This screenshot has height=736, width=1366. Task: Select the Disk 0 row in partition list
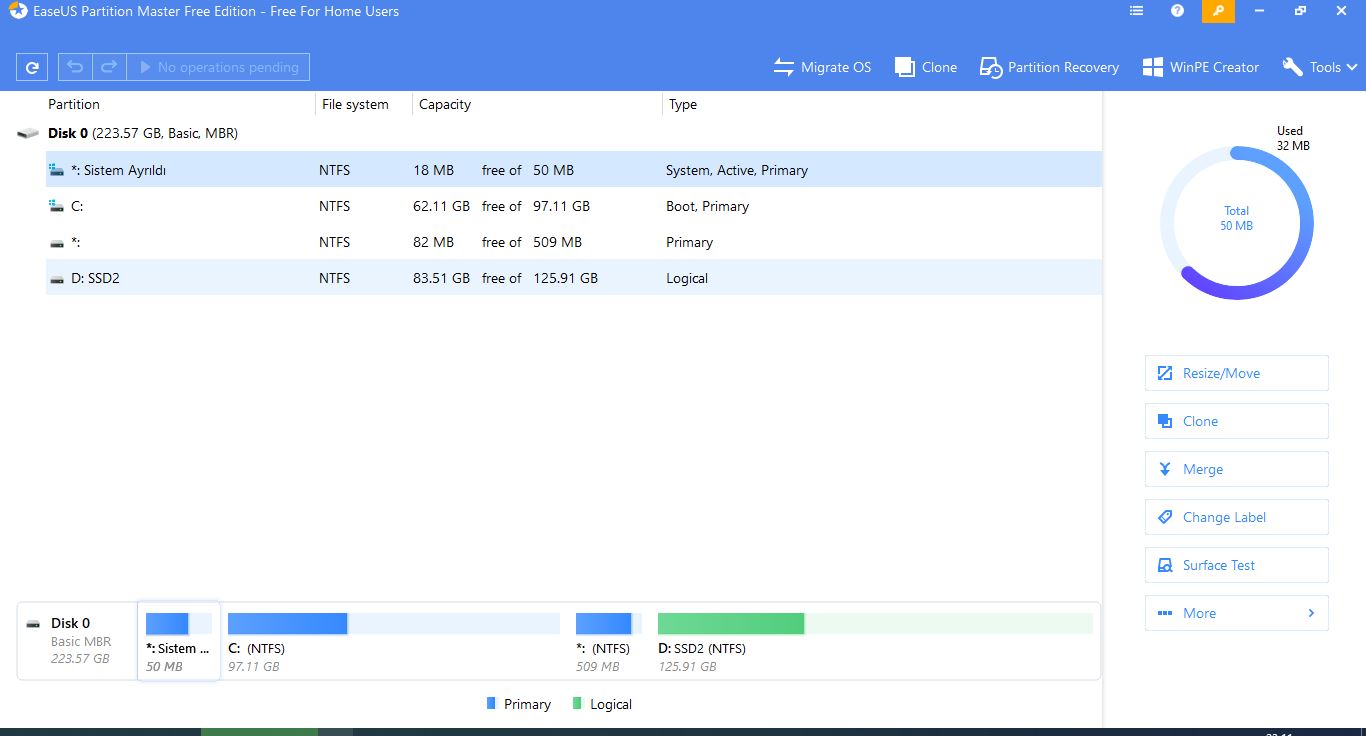[558, 133]
